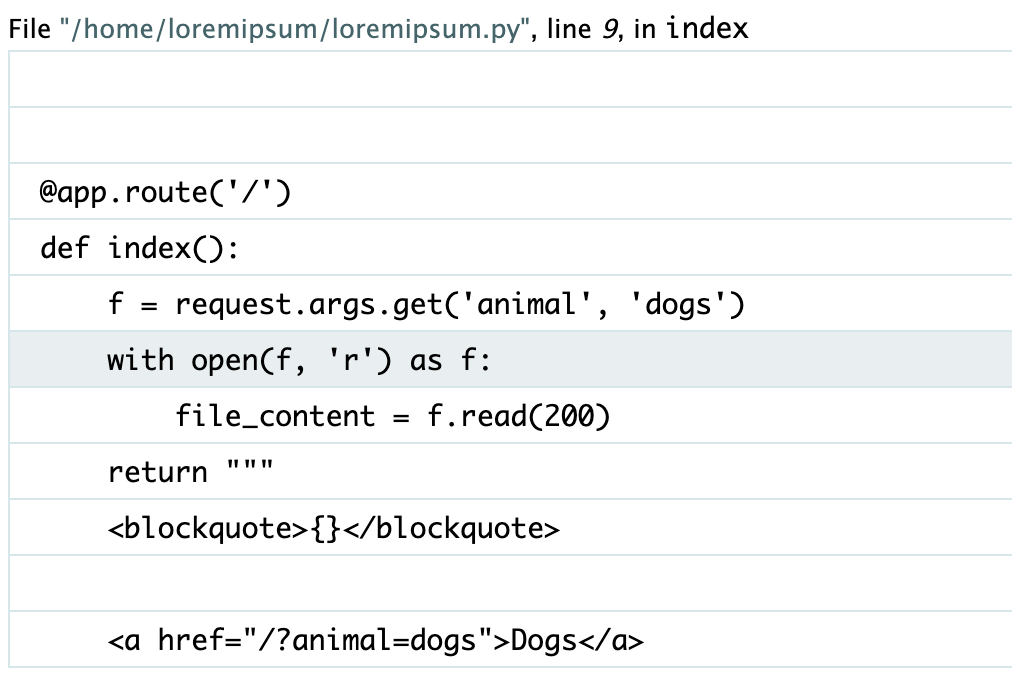Click the first empty row in traceback

coord(511,79)
